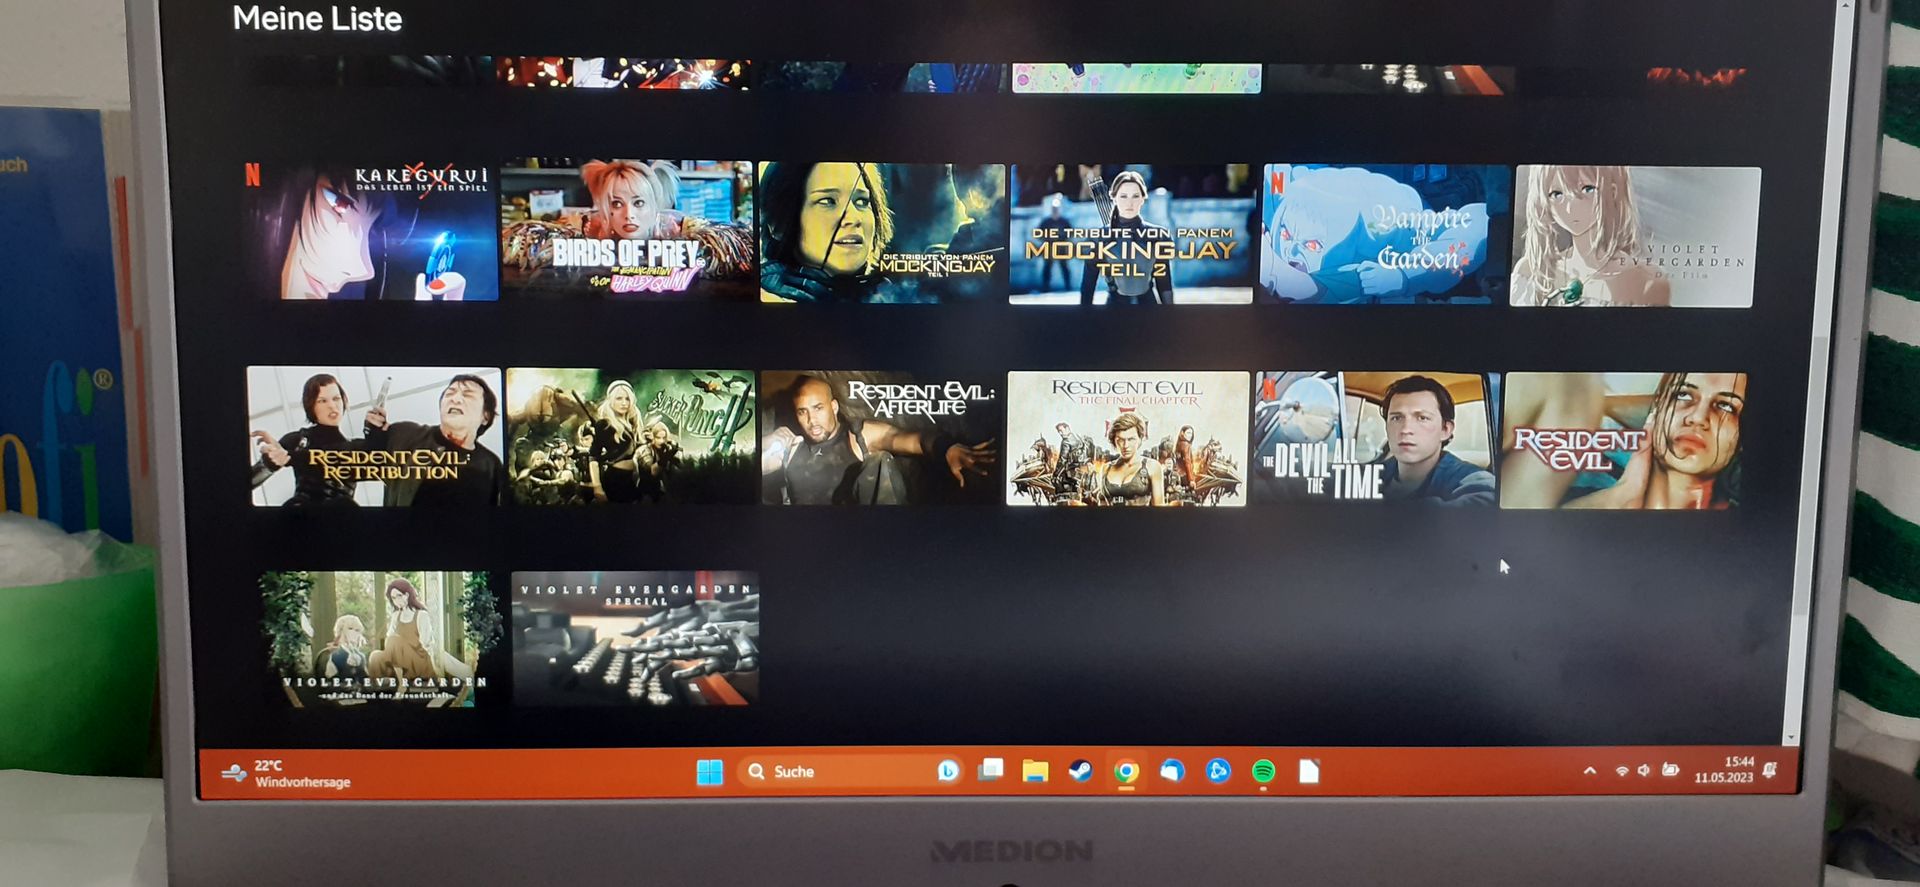Open Task View in taskbar
This screenshot has height=887, width=1920.
[x=990, y=770]
